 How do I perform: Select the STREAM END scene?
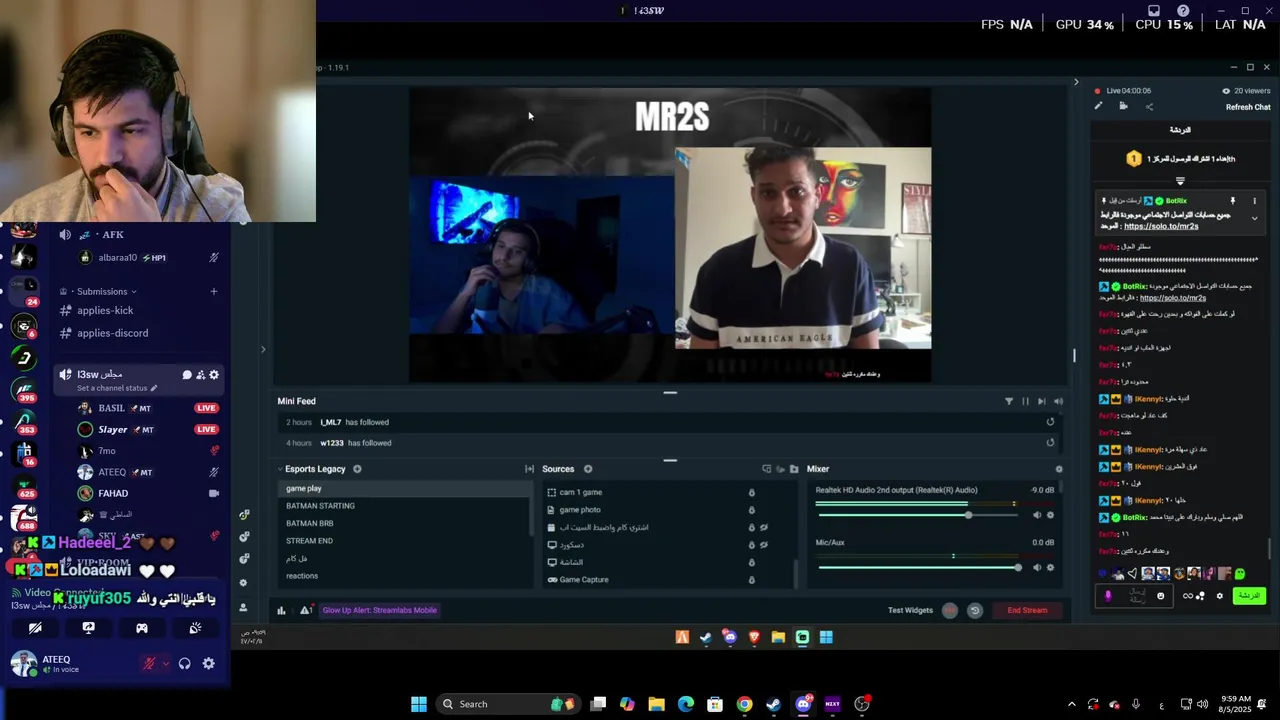[404, 541]
